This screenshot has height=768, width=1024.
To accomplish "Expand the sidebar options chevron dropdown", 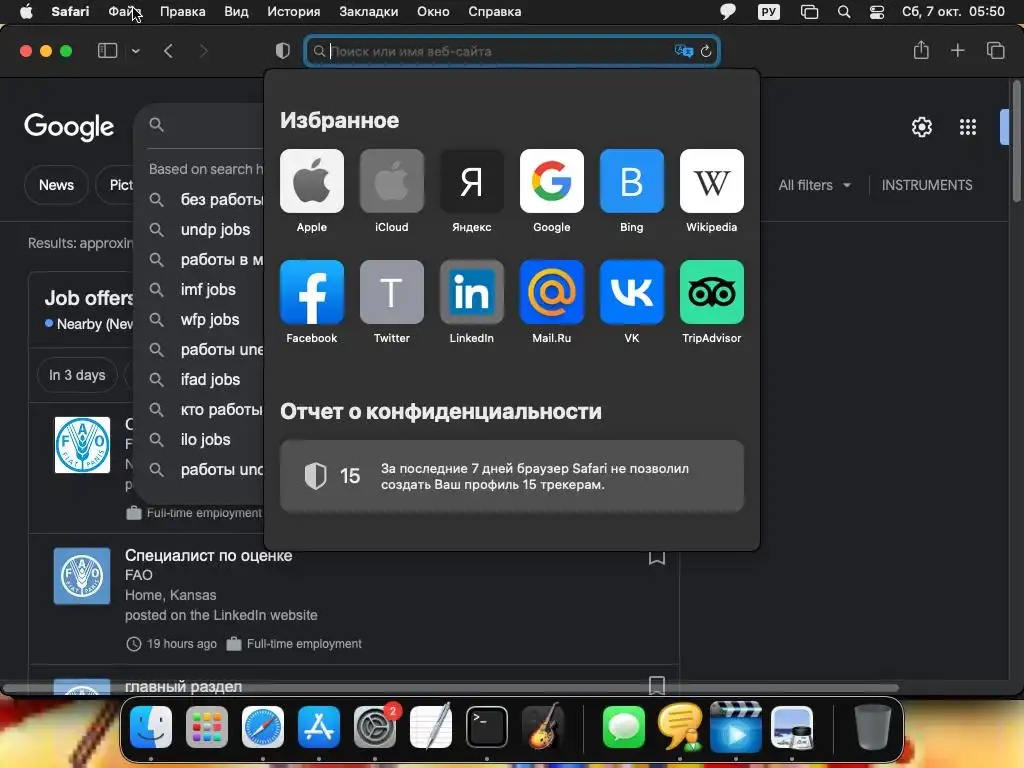I will point(135,51).
